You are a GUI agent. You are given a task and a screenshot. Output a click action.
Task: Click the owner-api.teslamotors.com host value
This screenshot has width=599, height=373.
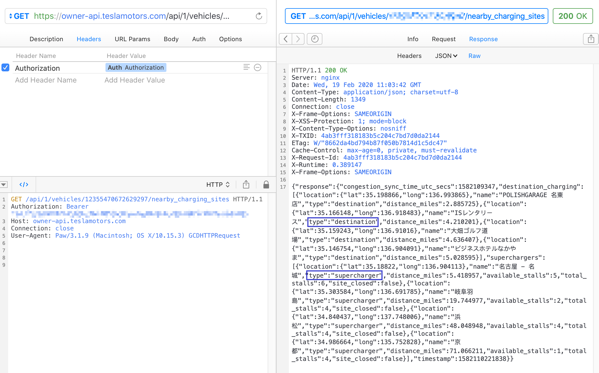click(79, 221)
